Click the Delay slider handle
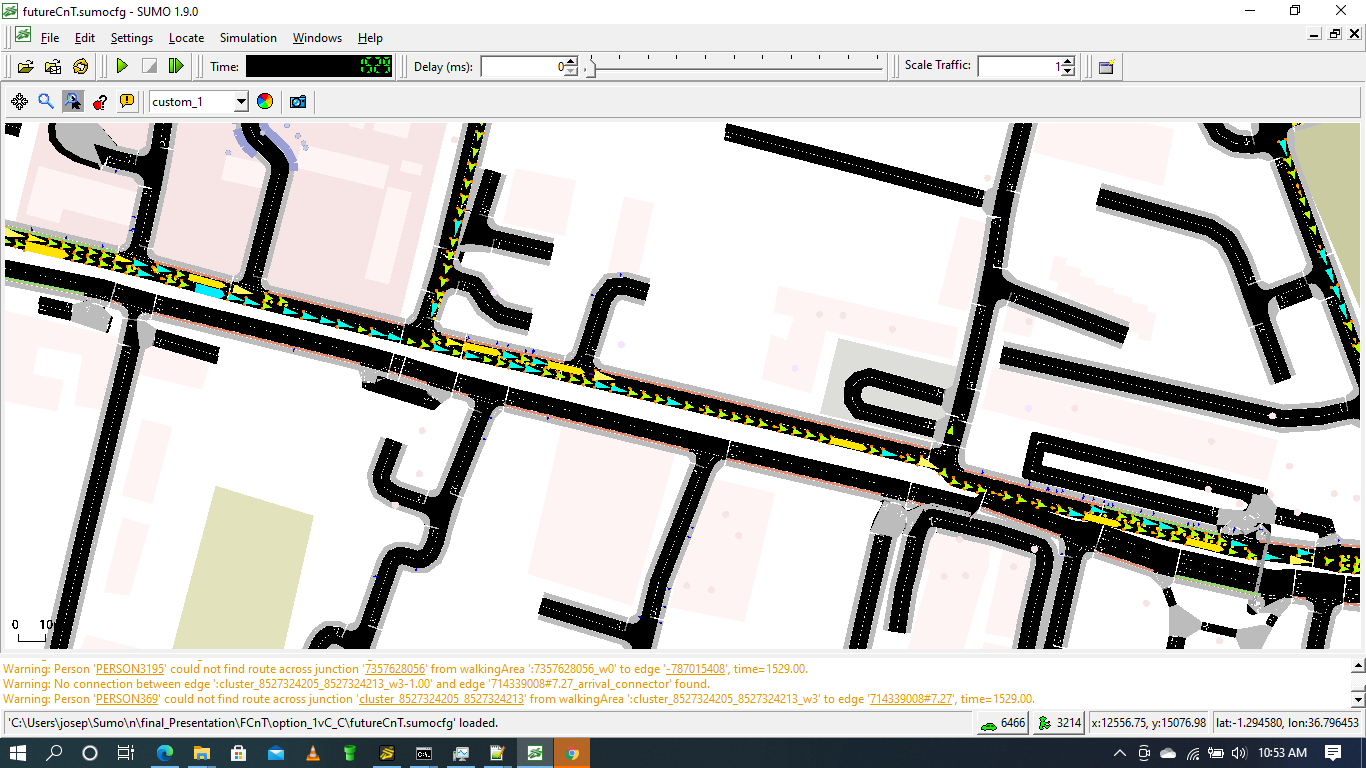The width and height of the screenshot is (1366, 768). pos(590,67)
